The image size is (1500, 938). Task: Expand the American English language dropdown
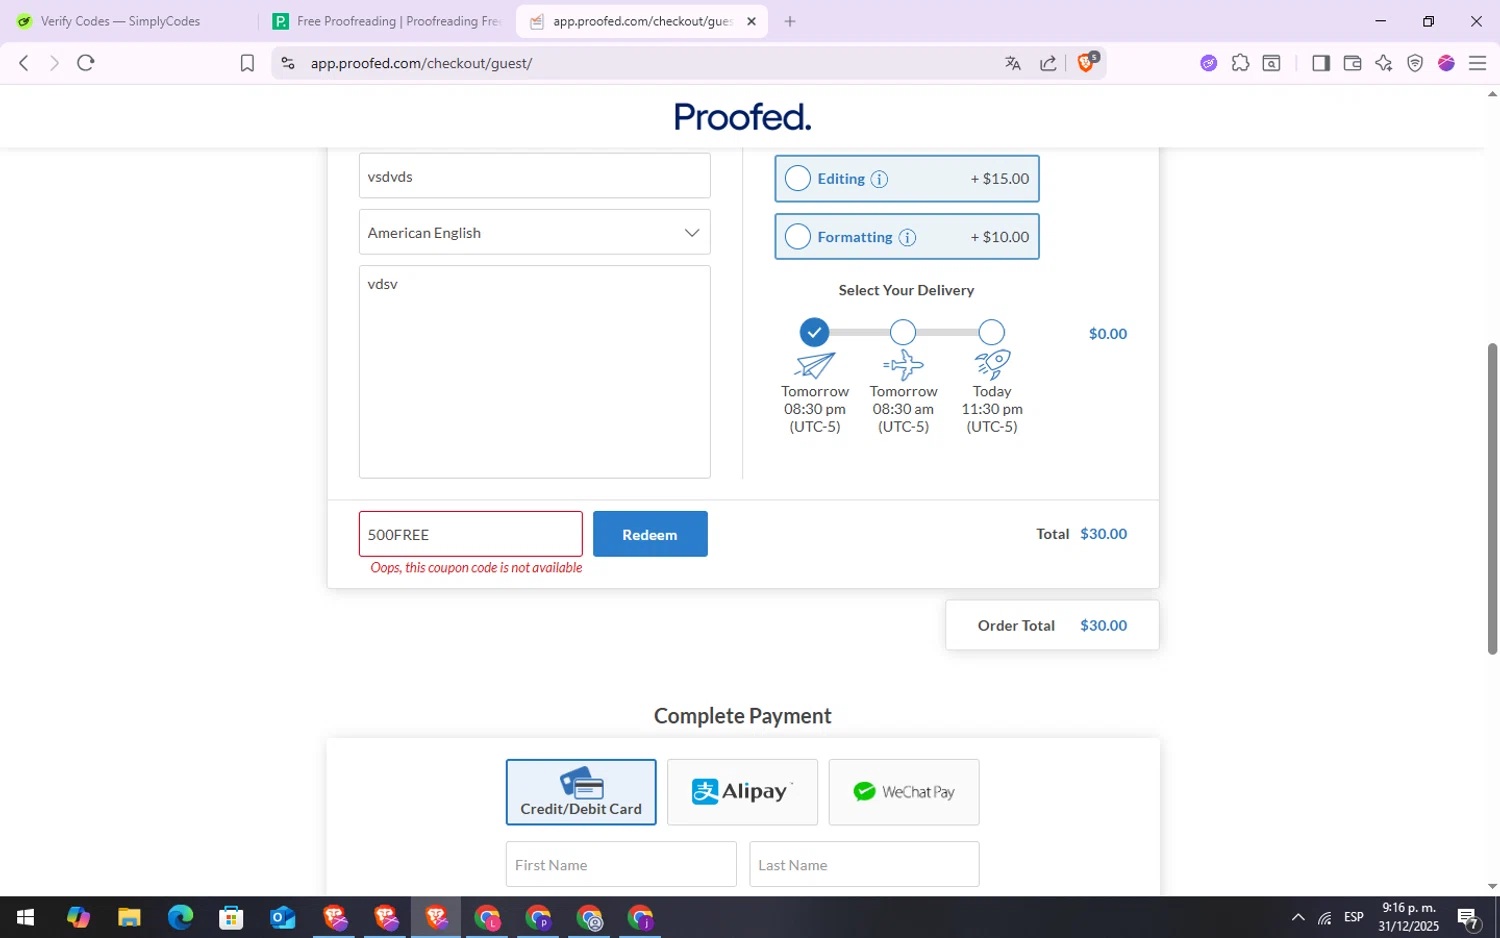click(535, 233)
